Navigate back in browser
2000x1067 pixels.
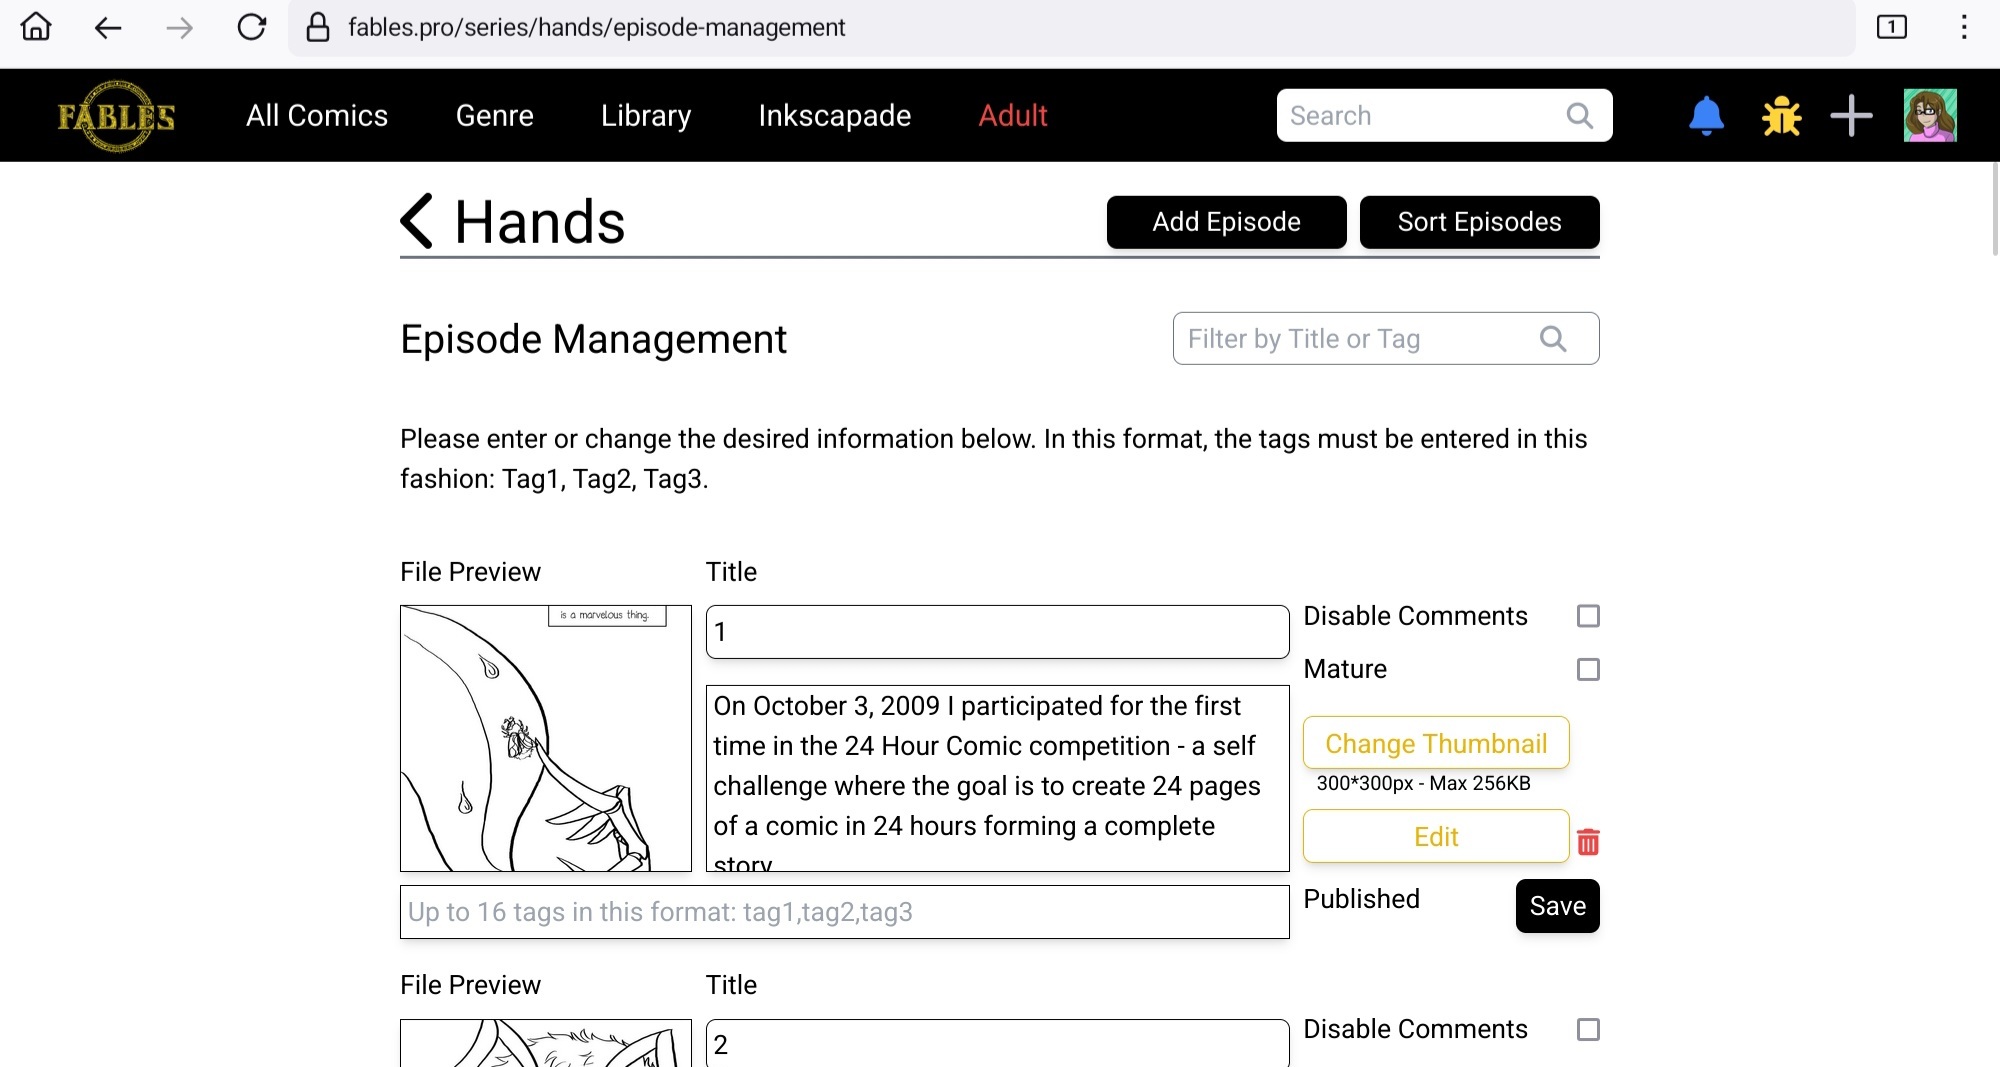[x=108, y=27]
